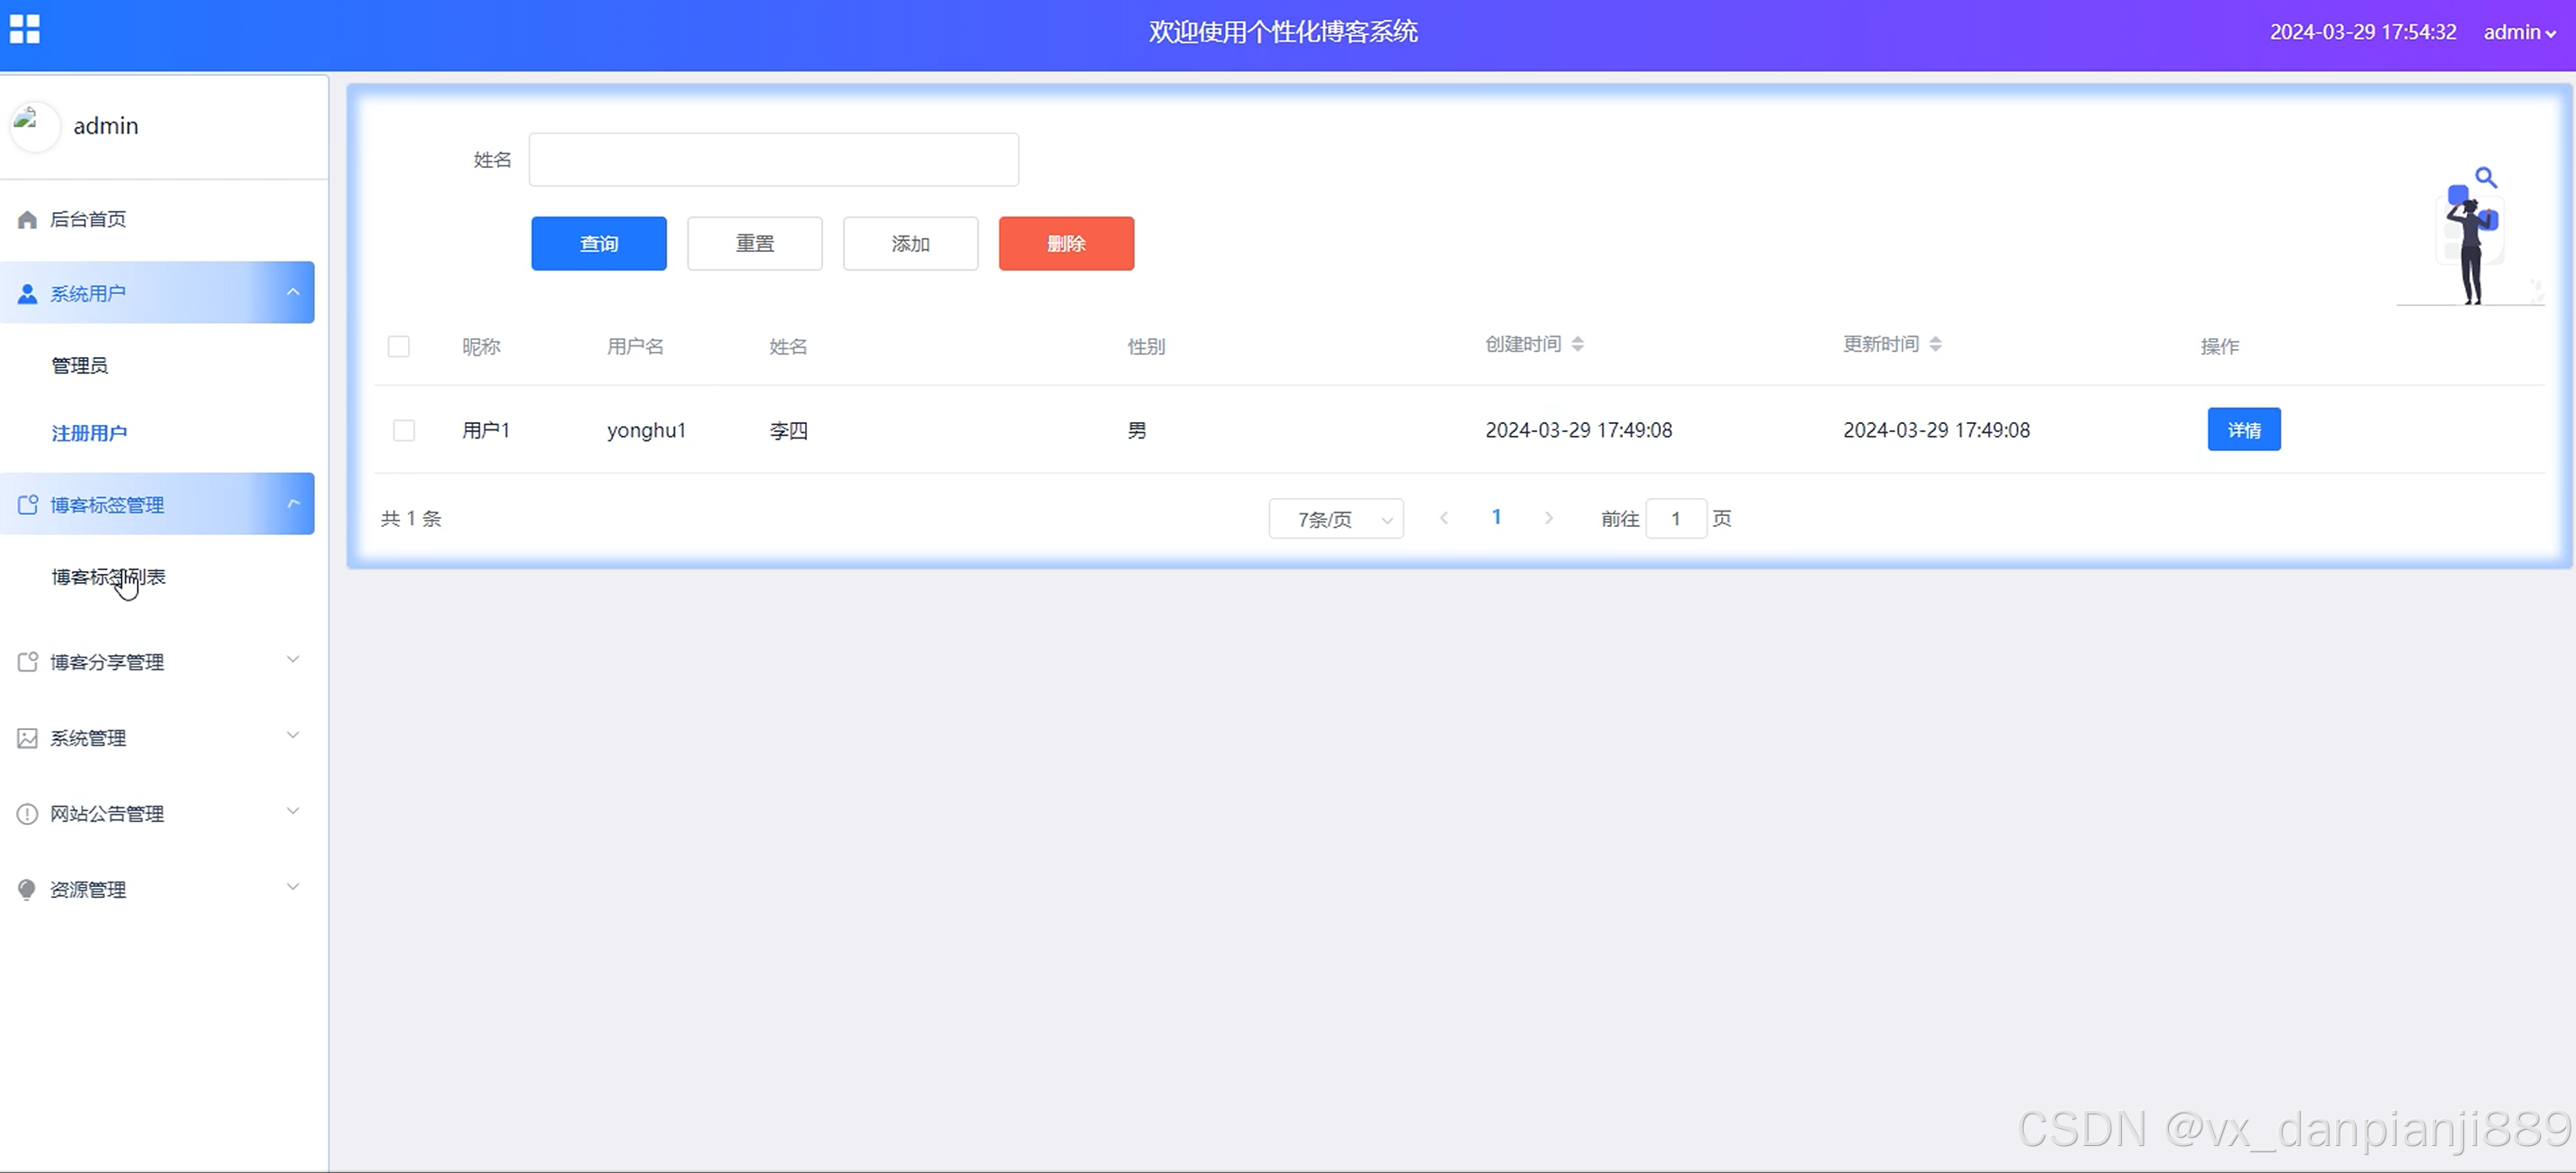Click the blue 查询 button
This screenshot has height=1173, width=2576.
[x=598, y=243]
